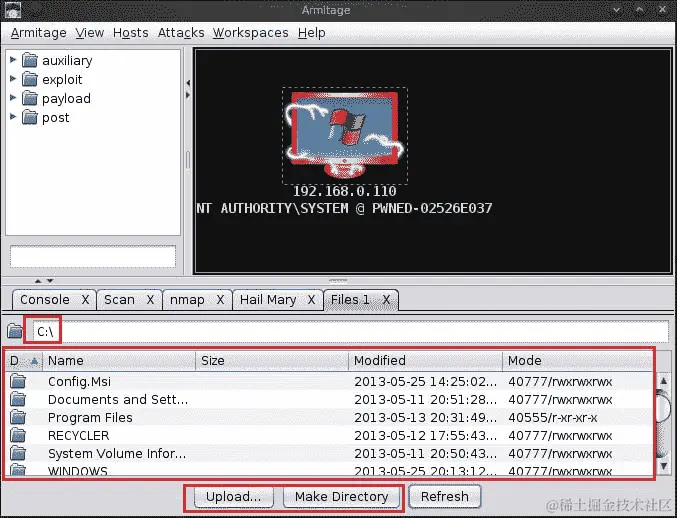Viewport: 677px width, 518px height.
Task: Click the Upload... button
Action: click(234, 497)
